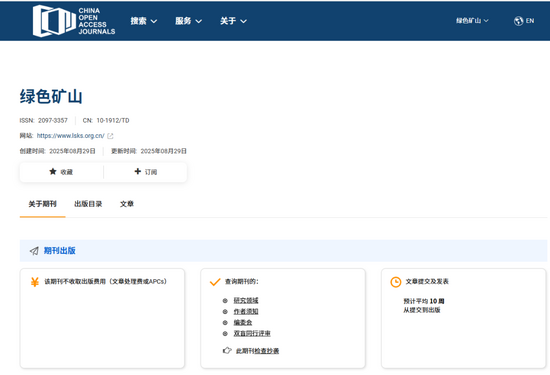Screen dimensions: 550x375
Task: Select the 关于期刊 tab
Action: pos(42,204)
